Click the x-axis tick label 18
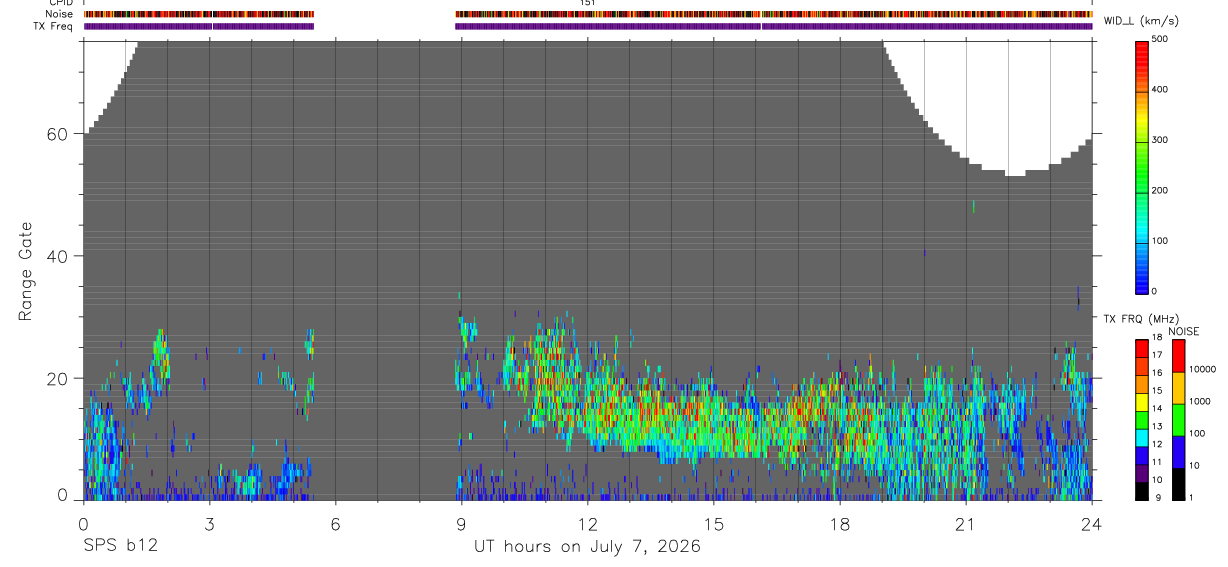Screen dimensions: 1228x567 tap(840, 524)
